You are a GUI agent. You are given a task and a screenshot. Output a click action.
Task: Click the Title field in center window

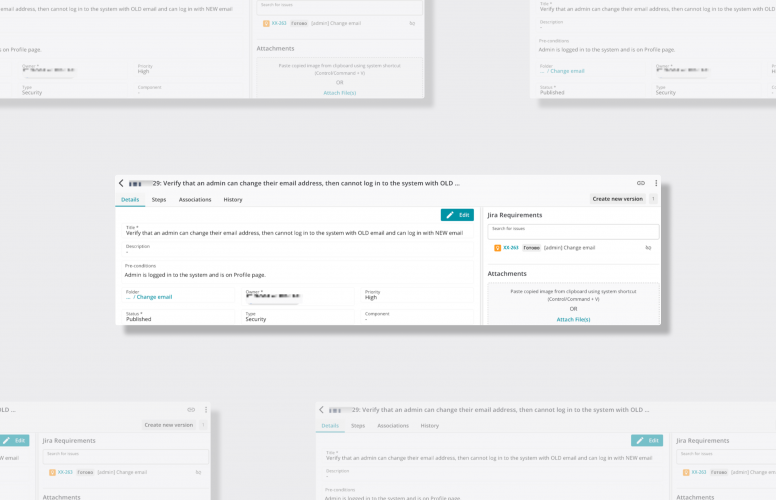[297, 231]
